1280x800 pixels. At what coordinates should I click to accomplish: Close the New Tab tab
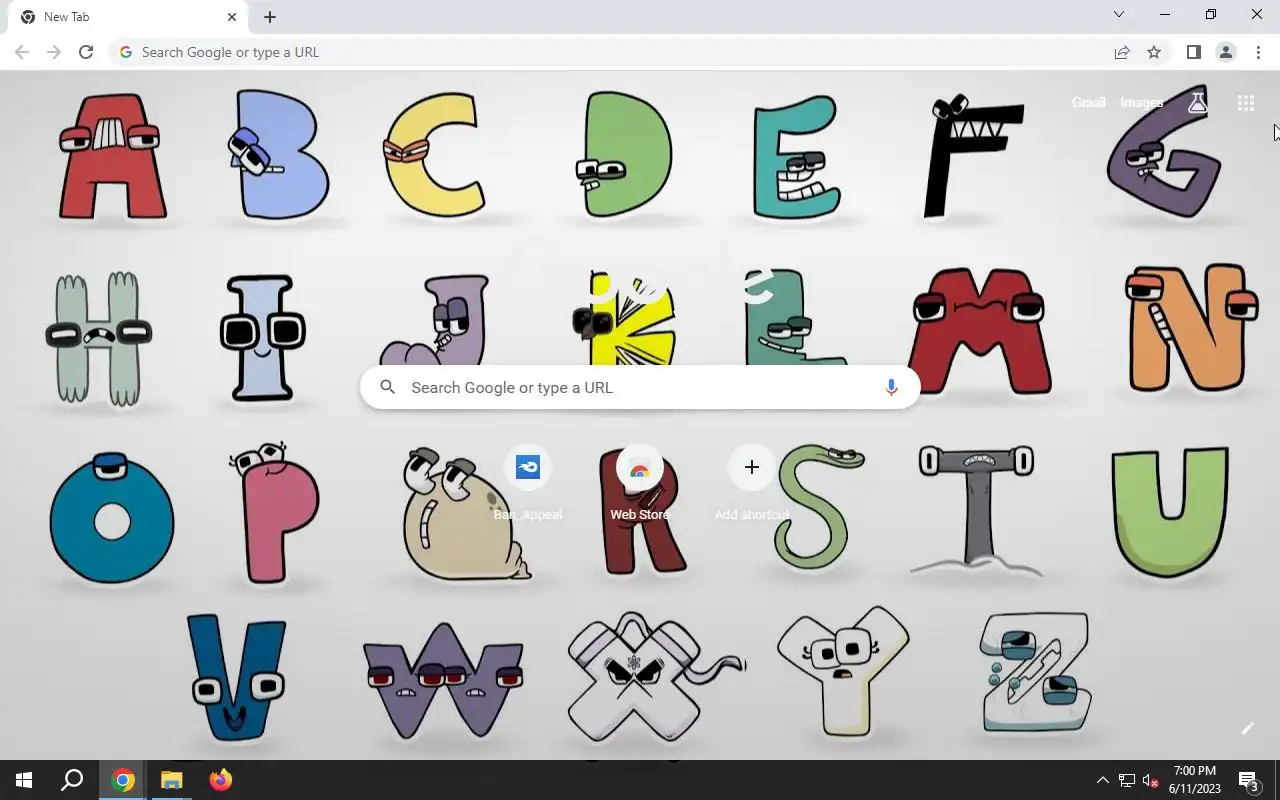tap(232, 17)
